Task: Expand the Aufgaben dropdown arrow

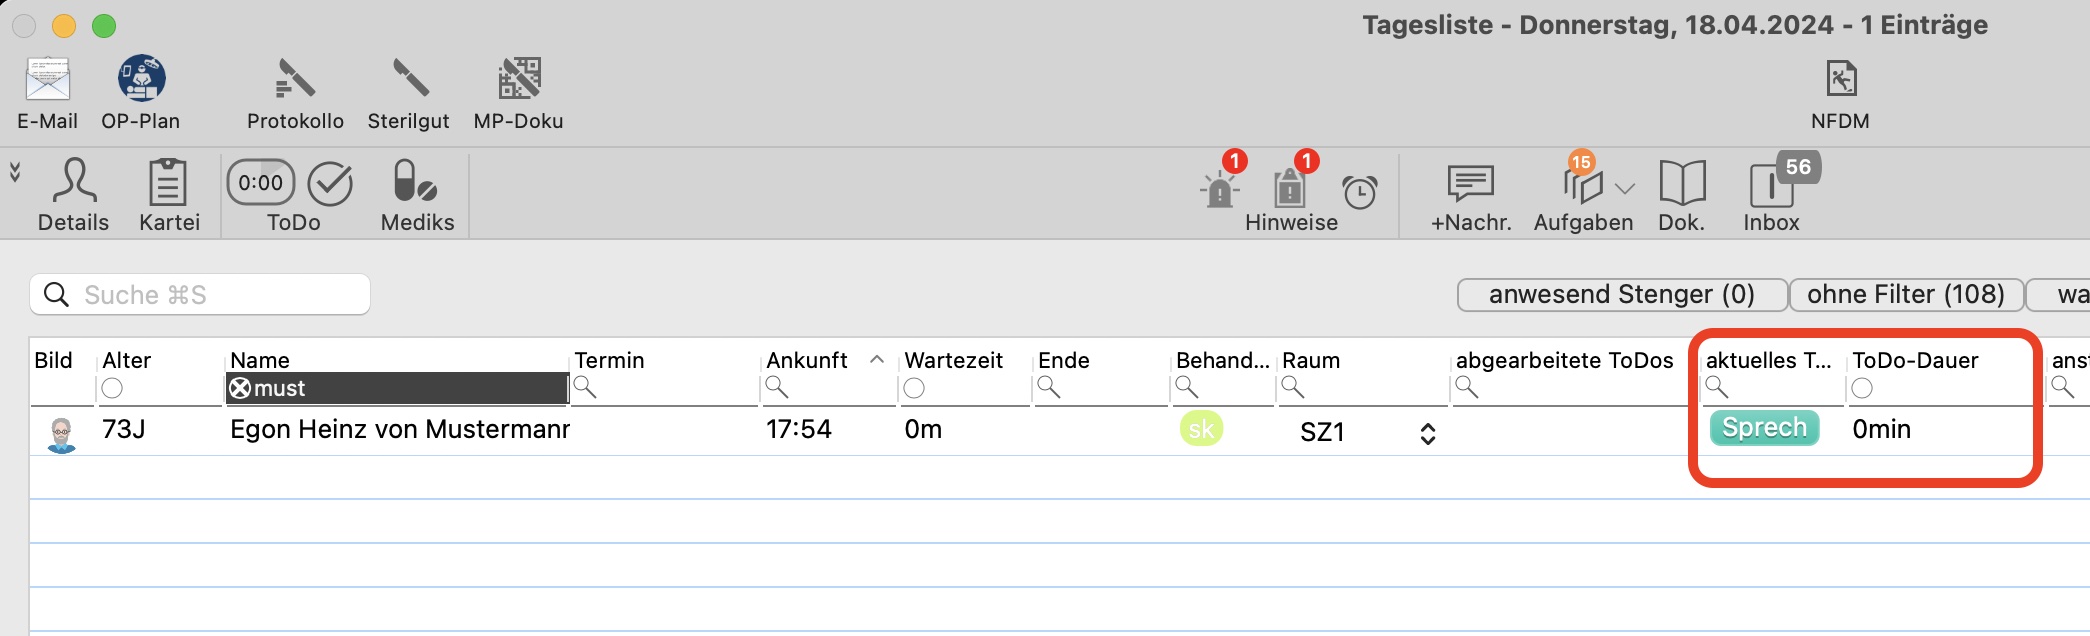Action: pos(1625,188)
